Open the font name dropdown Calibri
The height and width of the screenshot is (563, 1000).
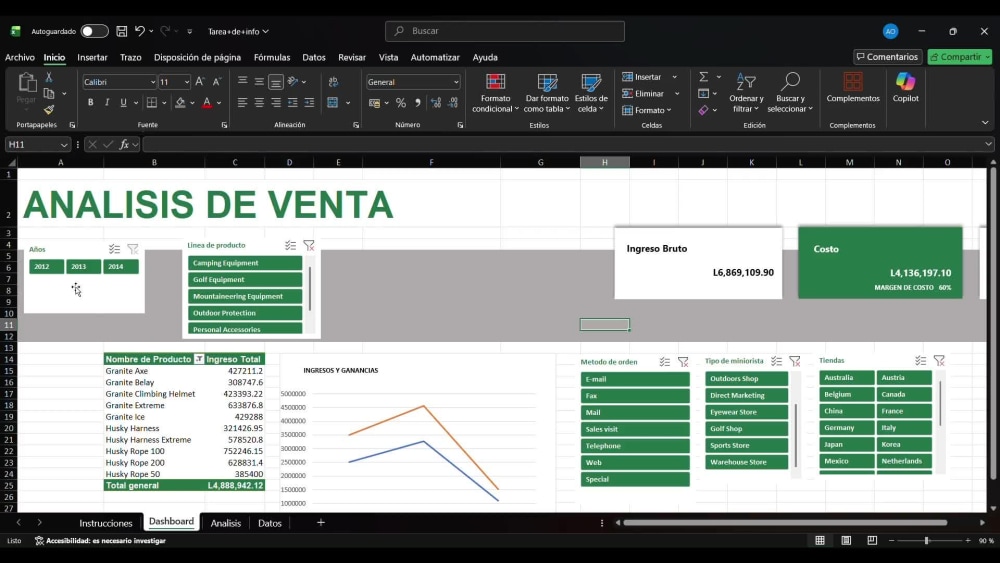pos(152,82)
